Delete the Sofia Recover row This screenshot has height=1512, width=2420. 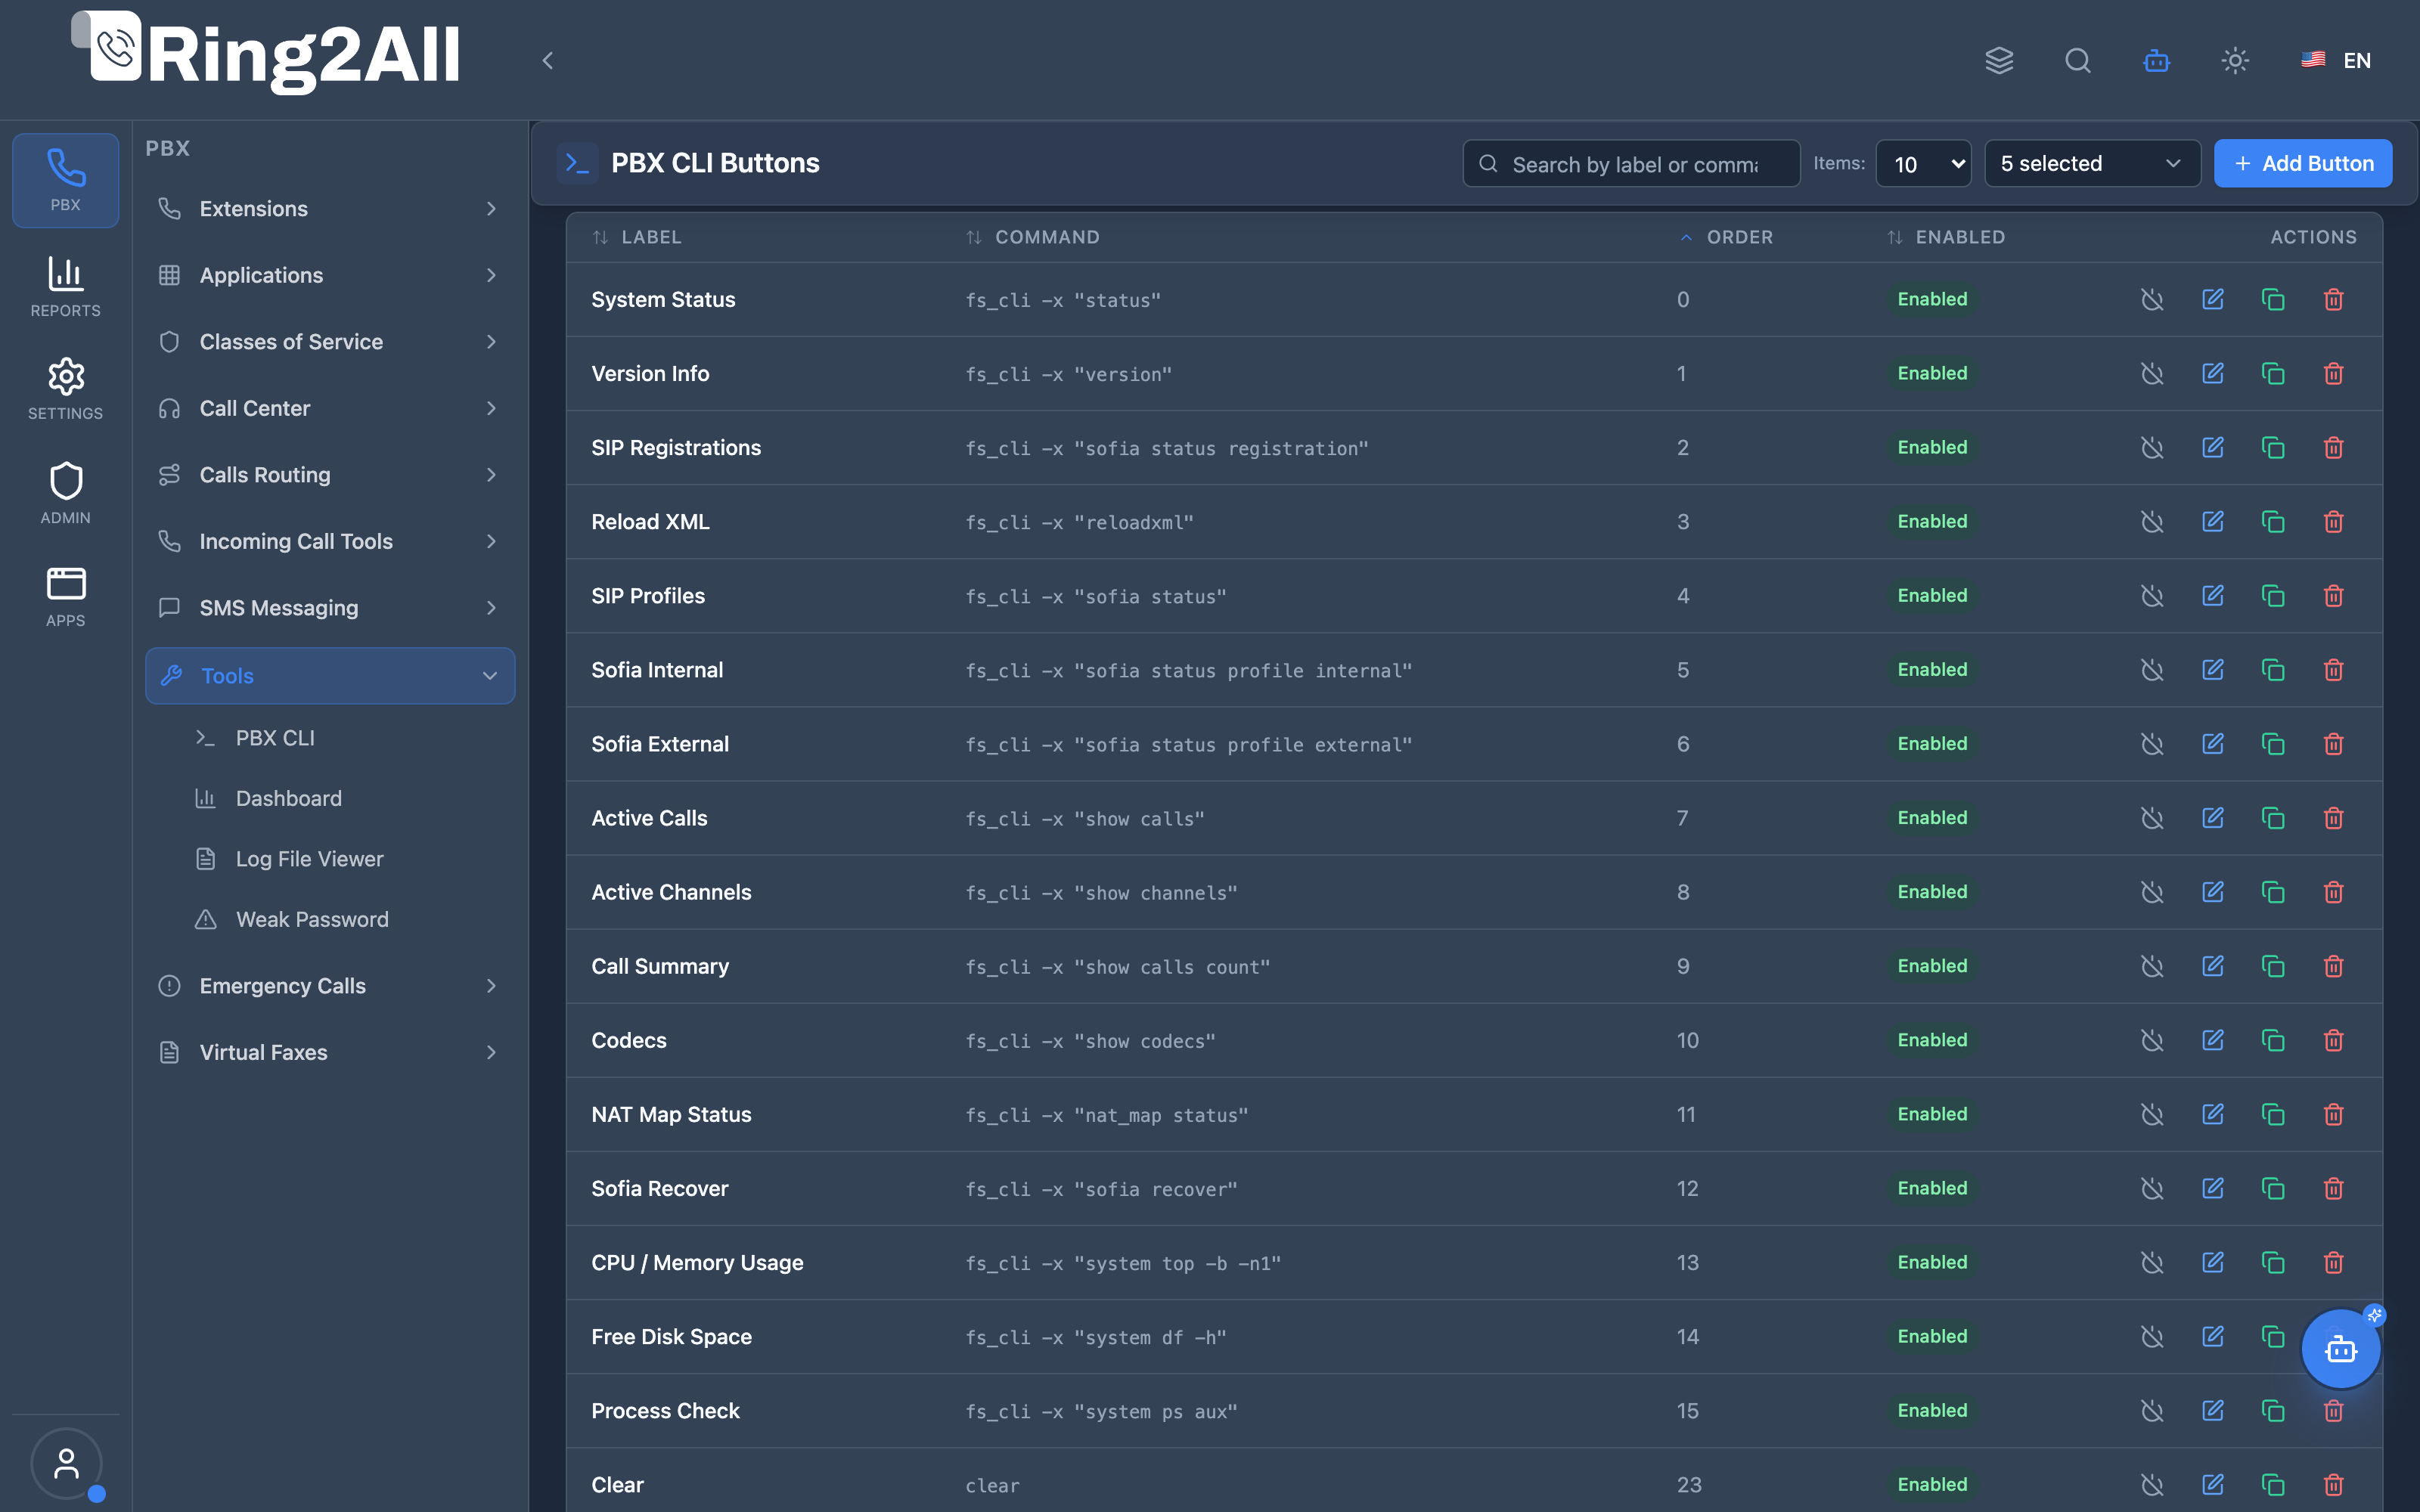click(x=2333, y=1188)
